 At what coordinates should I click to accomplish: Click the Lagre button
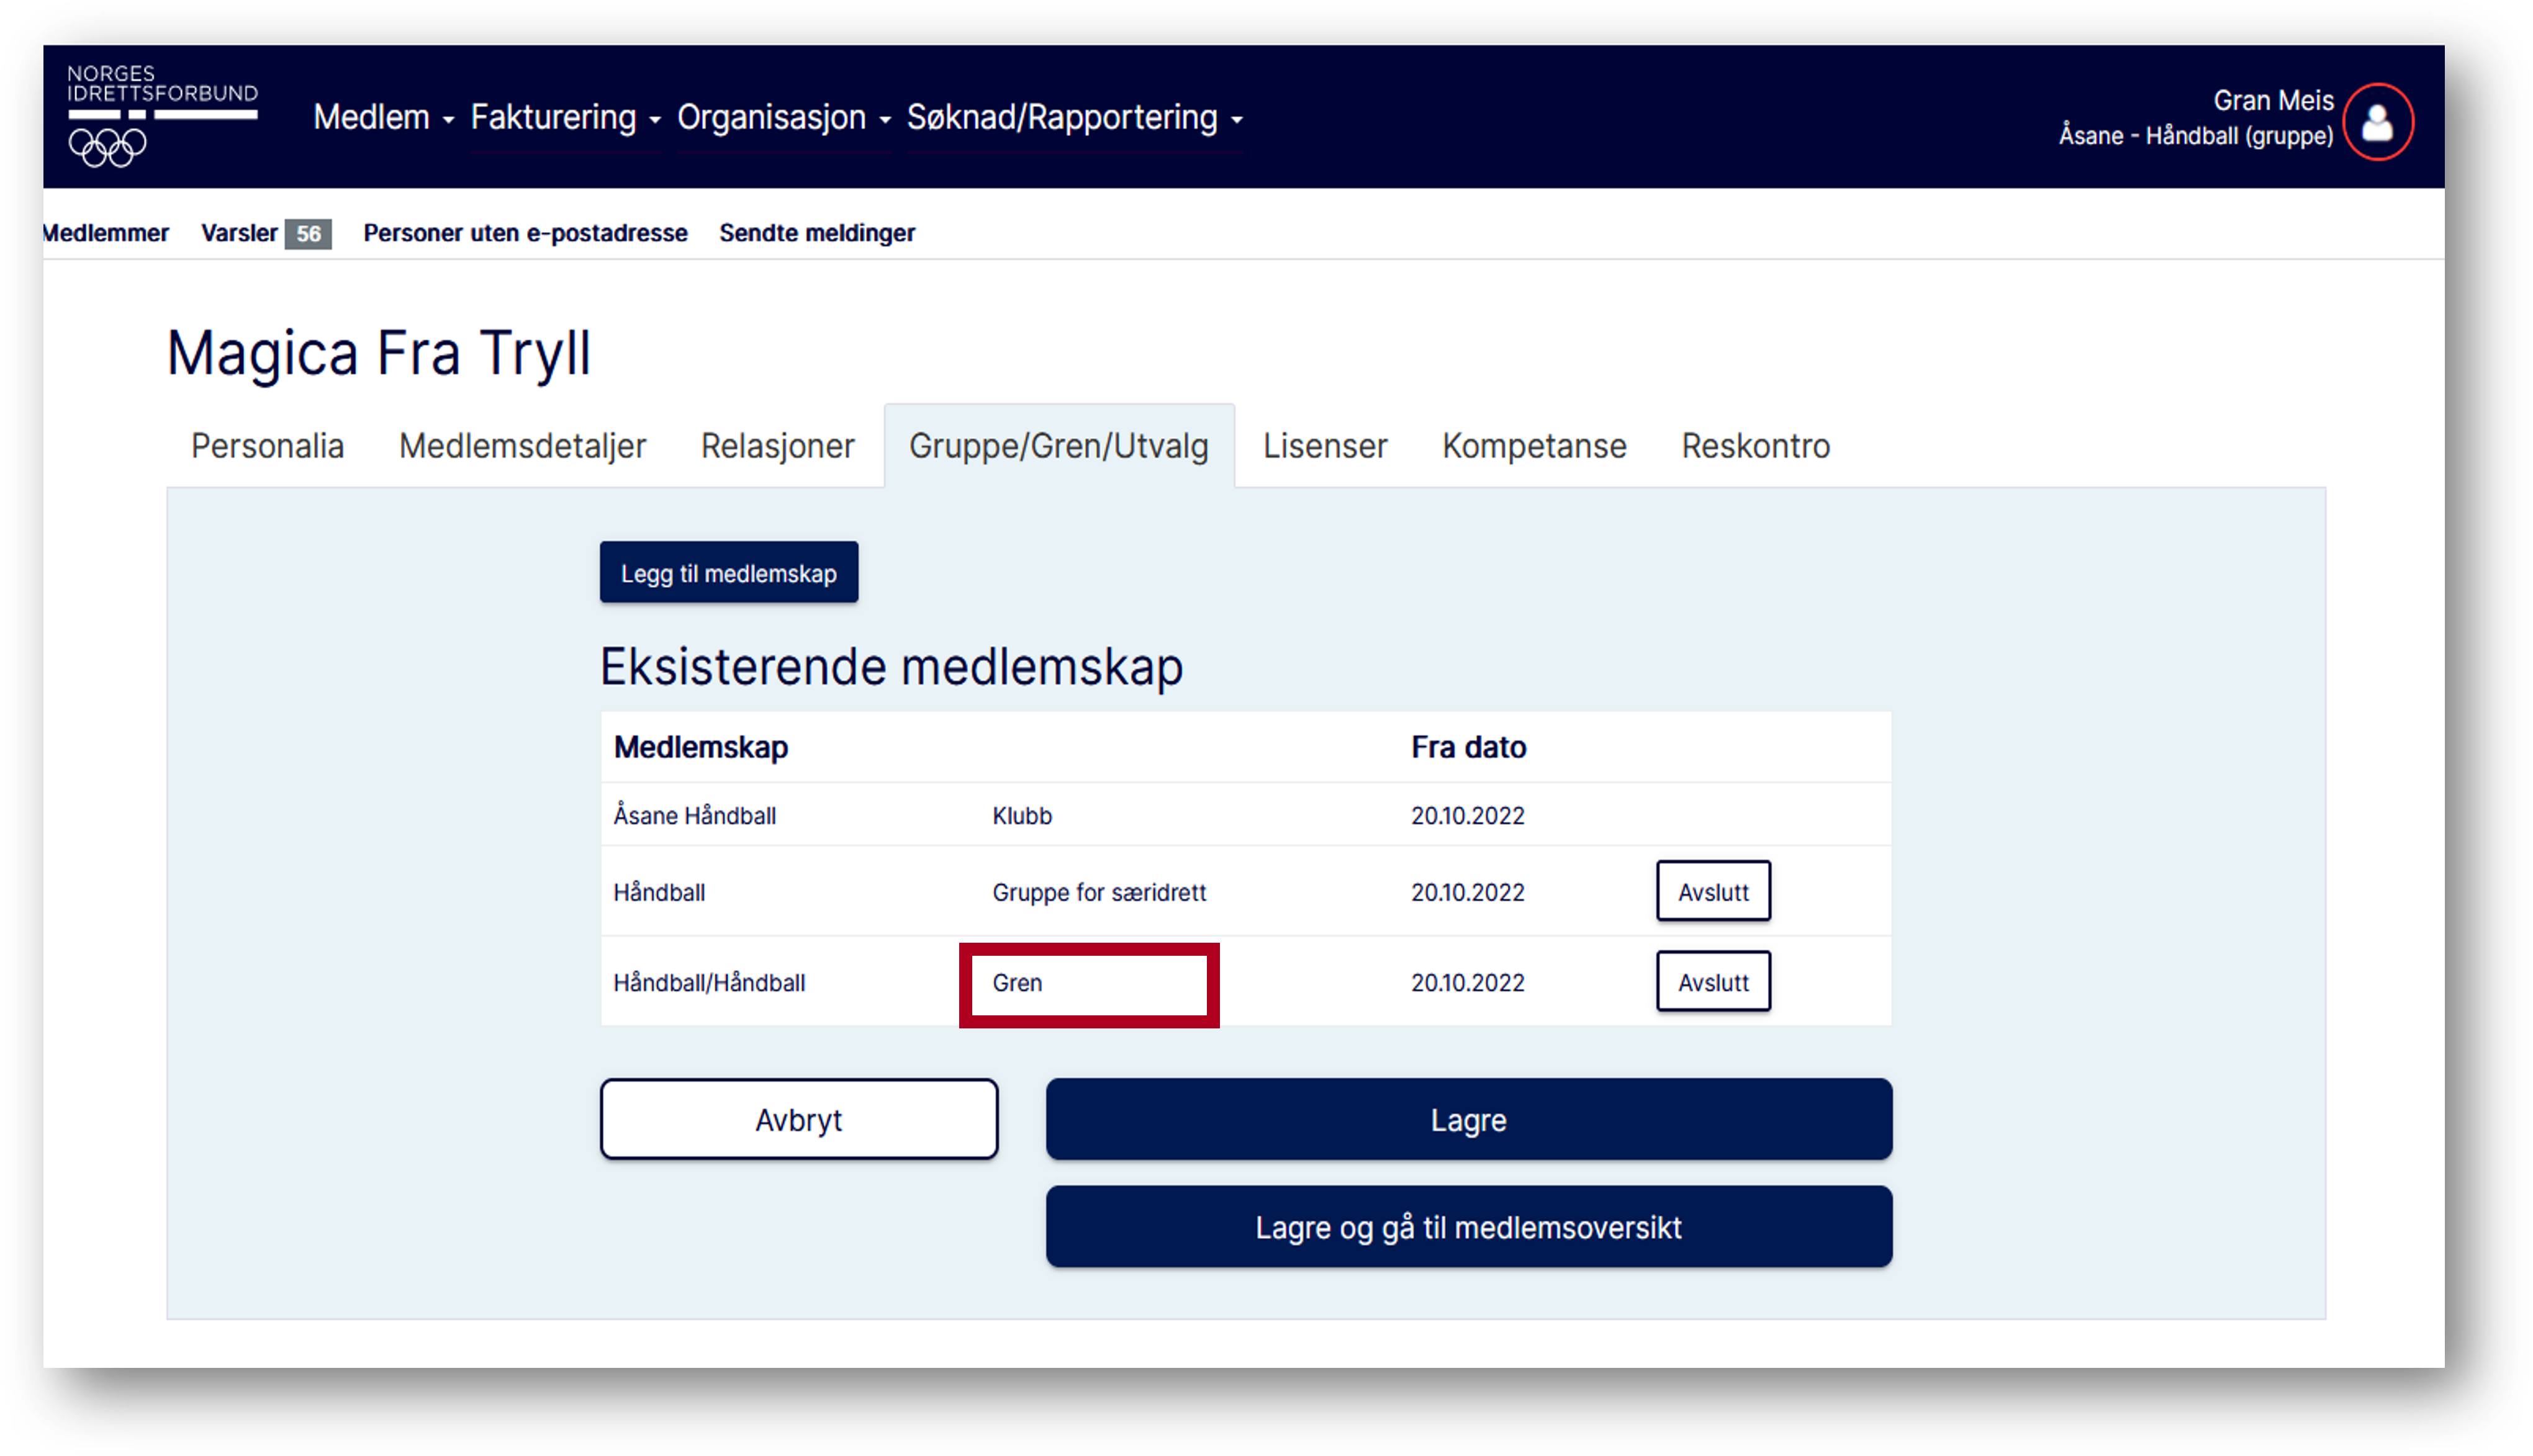click(1468, 1120)
